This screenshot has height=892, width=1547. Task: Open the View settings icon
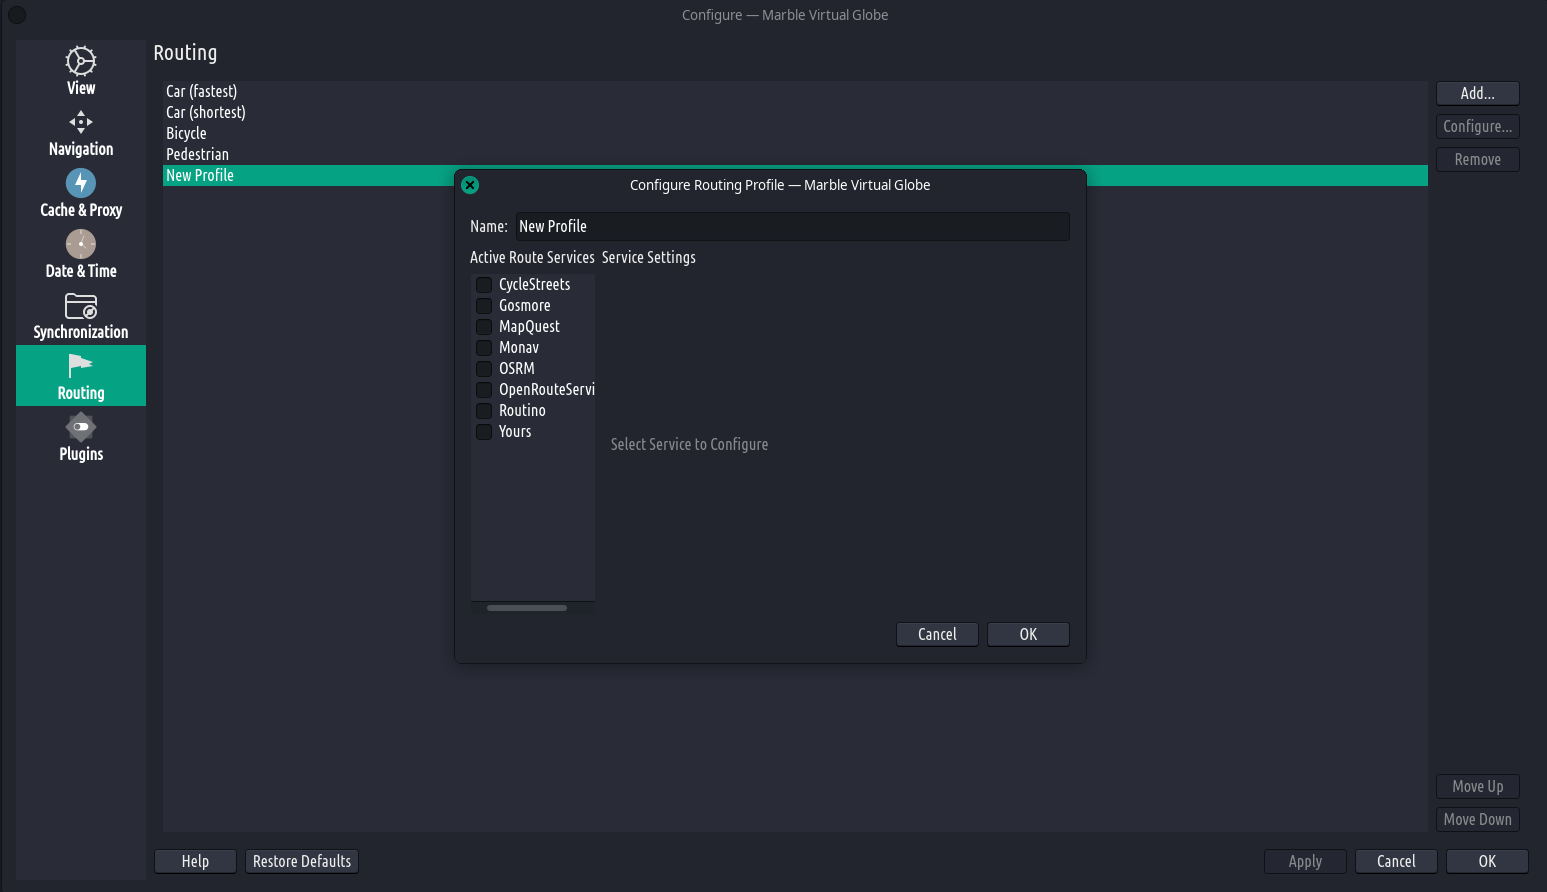coord(81,61)
